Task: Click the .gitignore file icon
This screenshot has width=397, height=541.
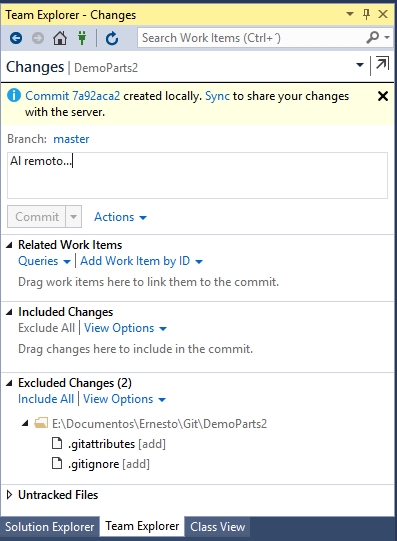Action: [x=57, y=463]
